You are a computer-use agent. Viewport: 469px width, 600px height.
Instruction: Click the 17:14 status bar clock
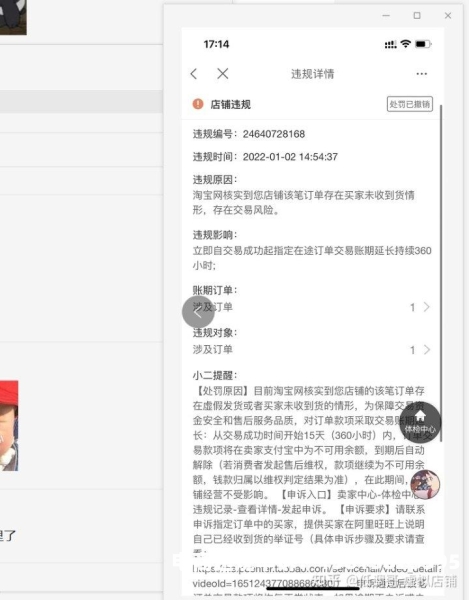[216, 44]
